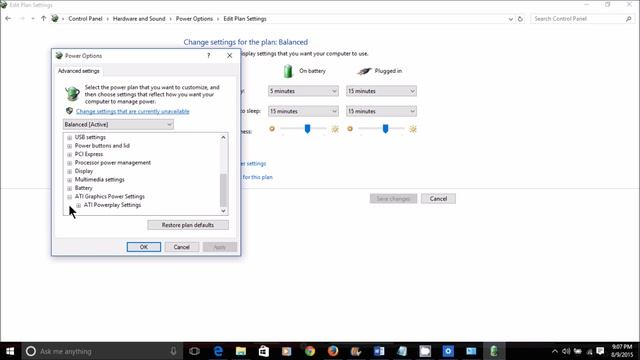Image resolution: width=640 pixels, height=360 pixels.
Task: Select the Advanced settings tab
Action: (x=78, y=71)
